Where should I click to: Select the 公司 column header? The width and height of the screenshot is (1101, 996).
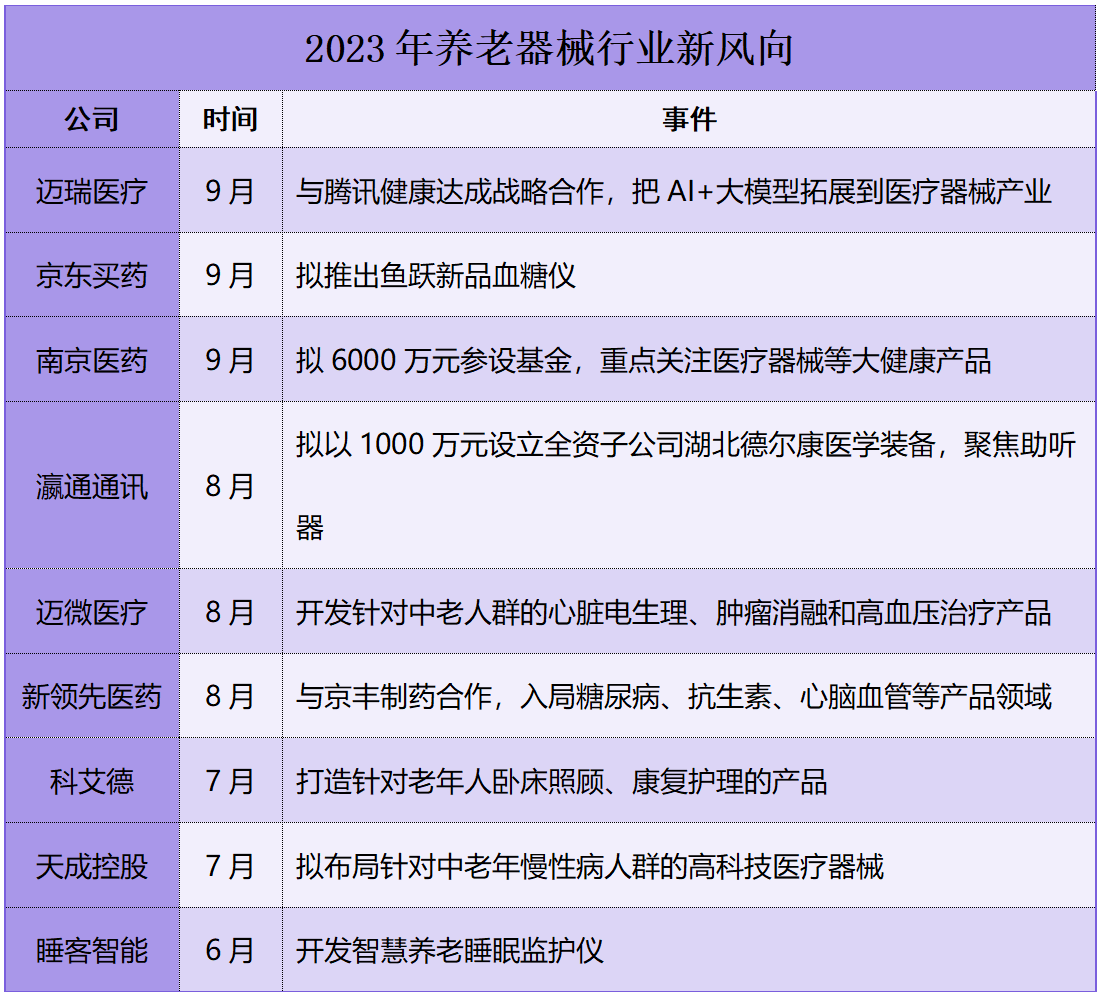(x=92, y=118)
